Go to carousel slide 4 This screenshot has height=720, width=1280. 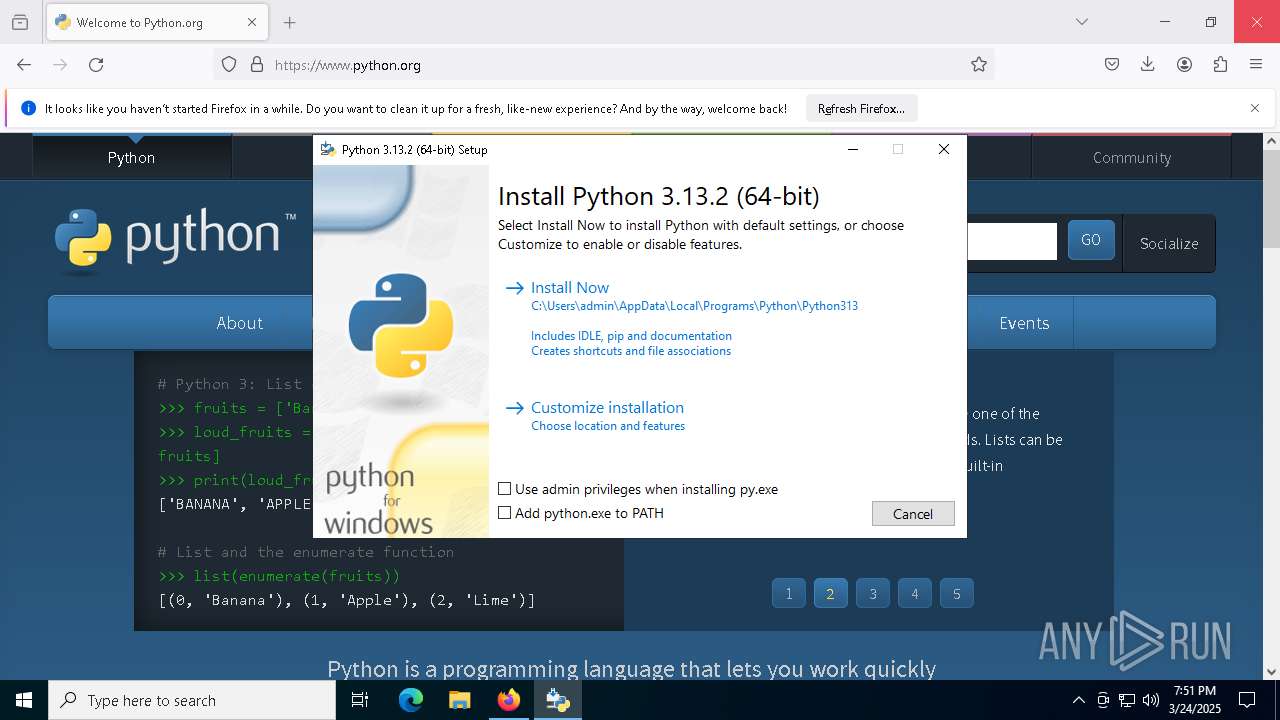coord(915,593)
